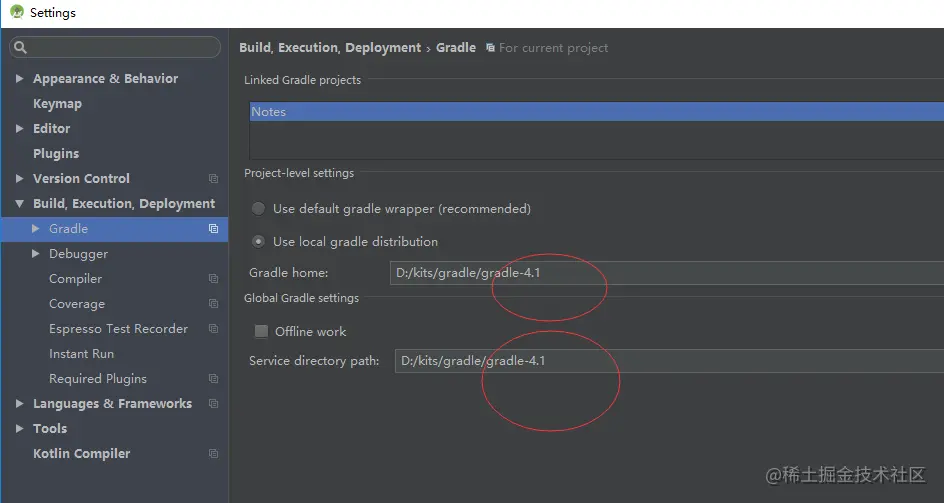The image size is (944, 503).
Task: Collapse the Build, Execution, Deployment section
Action: coord(19,204)
